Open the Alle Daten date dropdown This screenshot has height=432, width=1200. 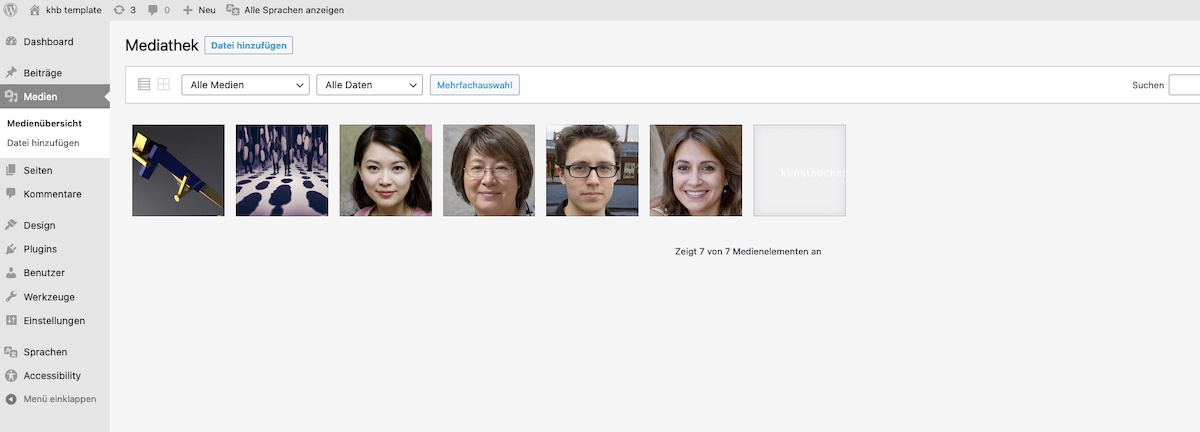[x=370, y=85]
